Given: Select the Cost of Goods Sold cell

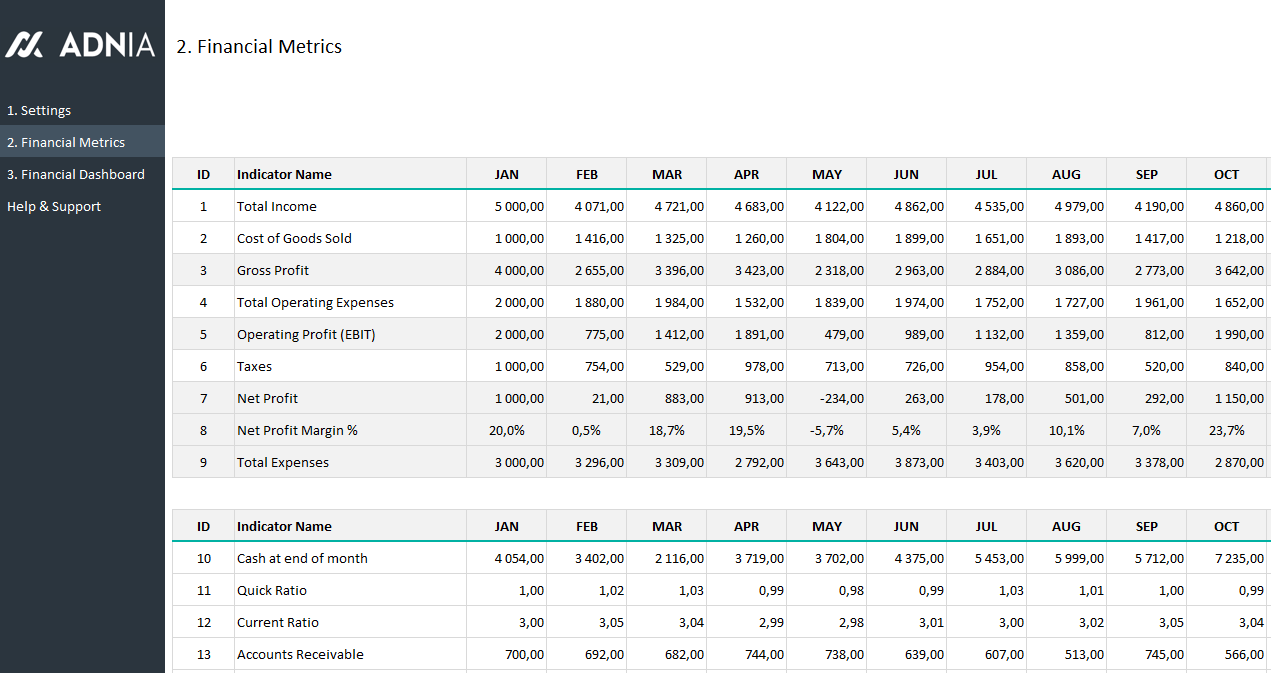Looking at the screenshot, I should point(294,239).
